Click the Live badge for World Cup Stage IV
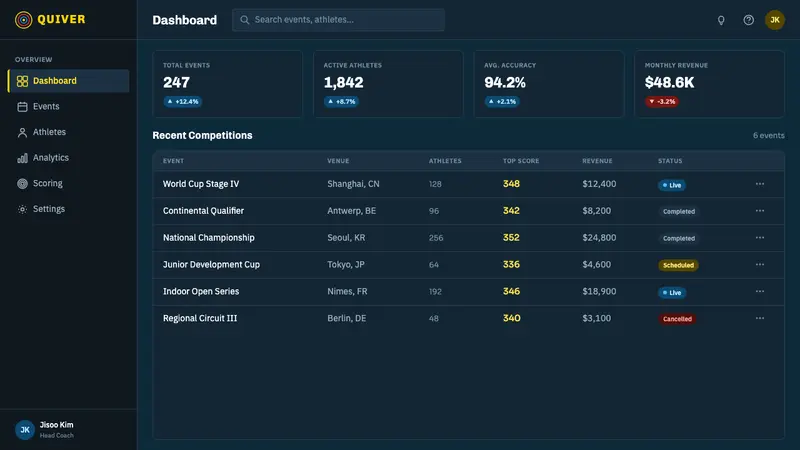Image resolution: width=800 pixels, height=450 pixels. click(x=671, y=185)
